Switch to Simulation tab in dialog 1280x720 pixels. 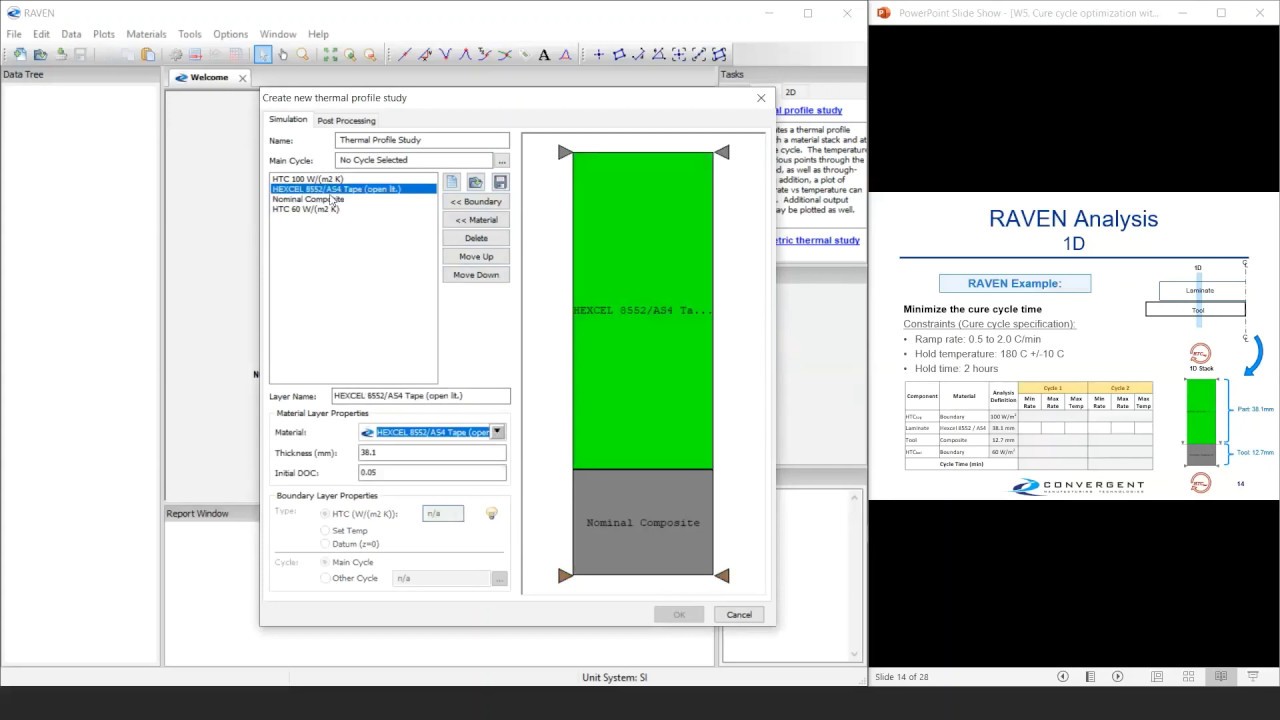[x=288, y=120]
